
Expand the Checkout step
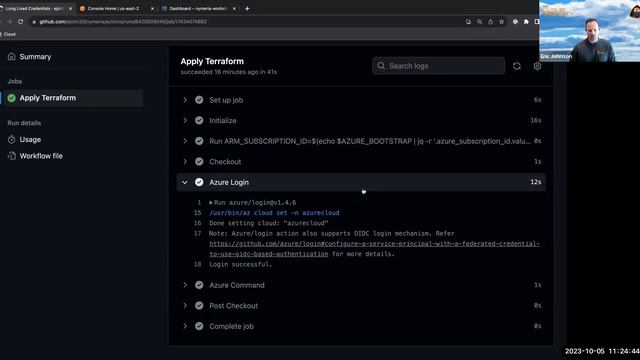(361, 162)
